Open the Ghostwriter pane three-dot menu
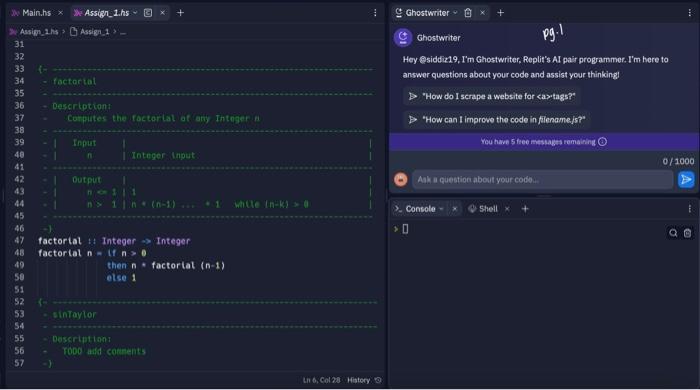Screen dimensions: 700x390 tap(690, 13)
